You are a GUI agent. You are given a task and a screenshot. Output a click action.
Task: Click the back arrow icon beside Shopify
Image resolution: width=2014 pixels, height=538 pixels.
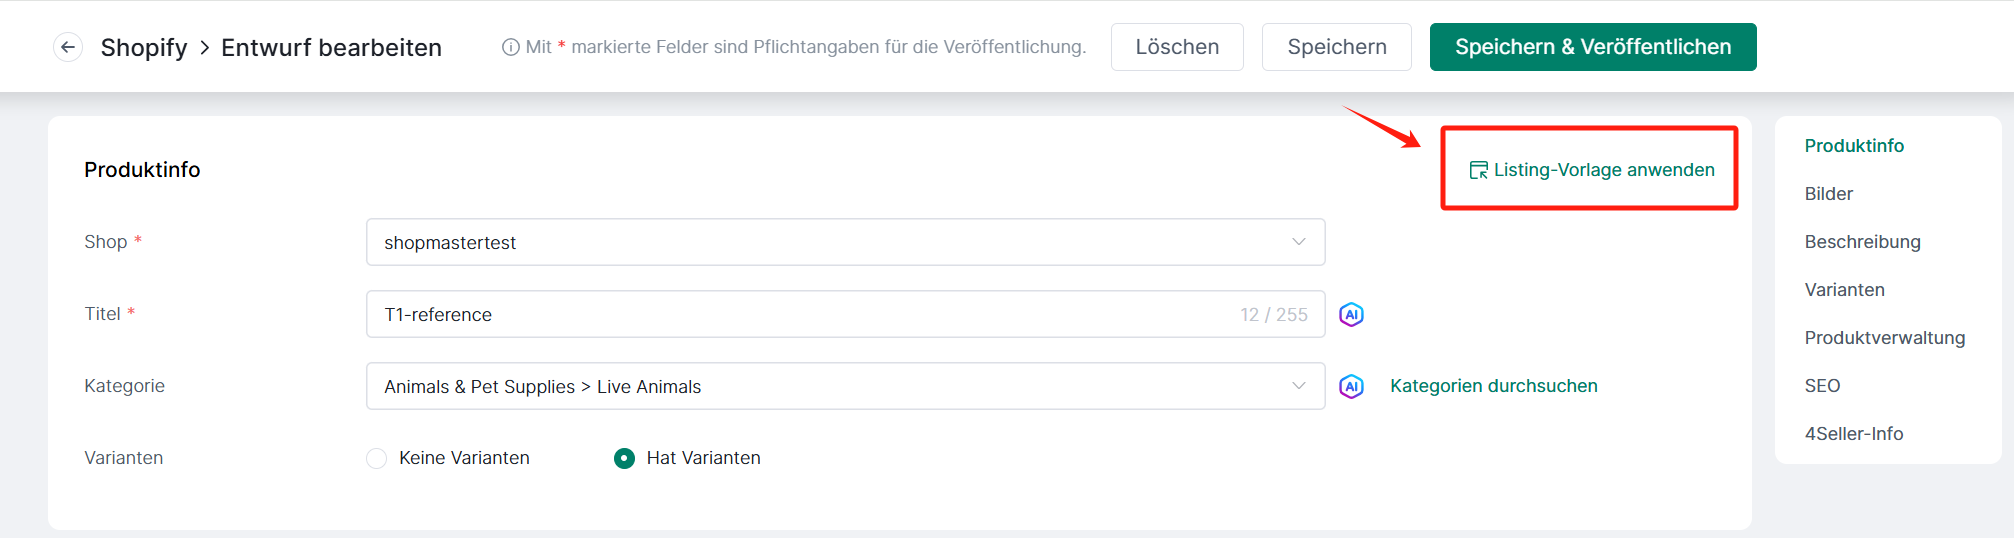pos(68,47)
